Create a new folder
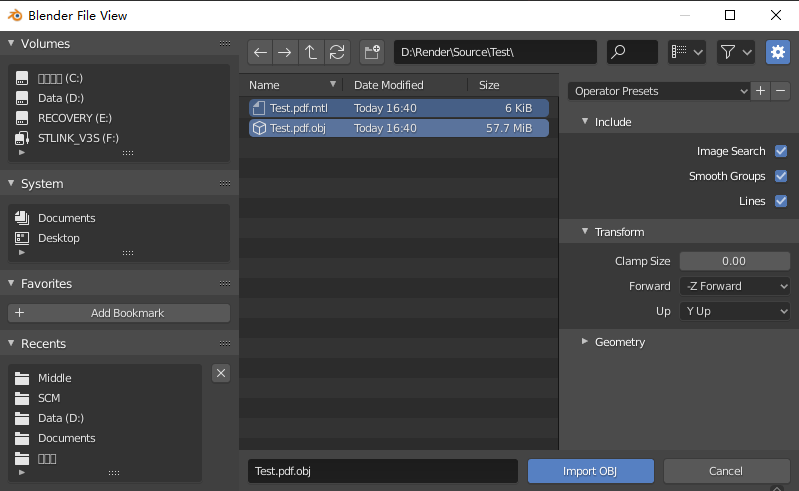The image size is (799, 491). 372,52
